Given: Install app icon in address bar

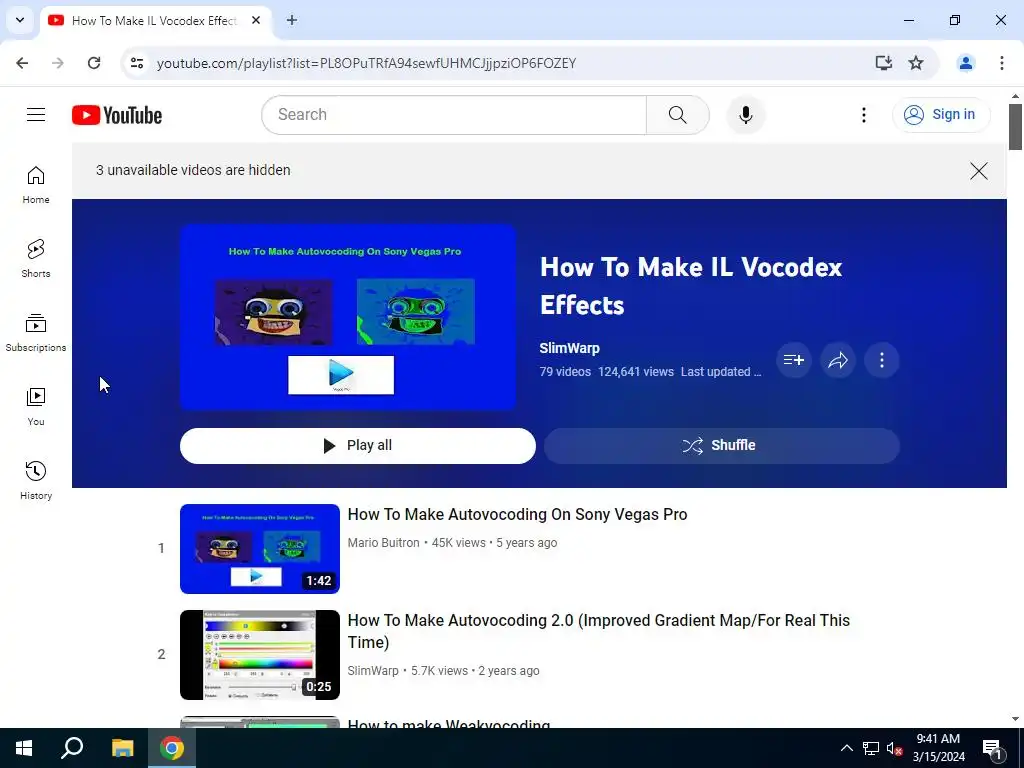Looking at the screenshot, I should 883,63.
